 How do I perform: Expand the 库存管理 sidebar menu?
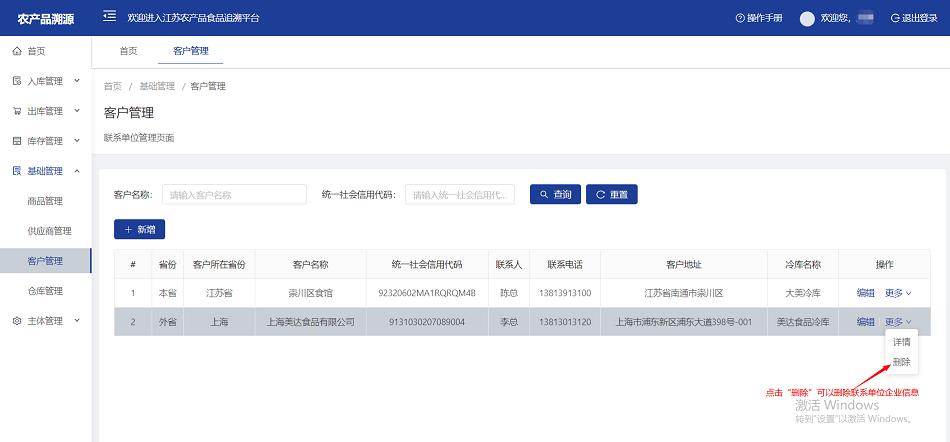click(45, 141)
